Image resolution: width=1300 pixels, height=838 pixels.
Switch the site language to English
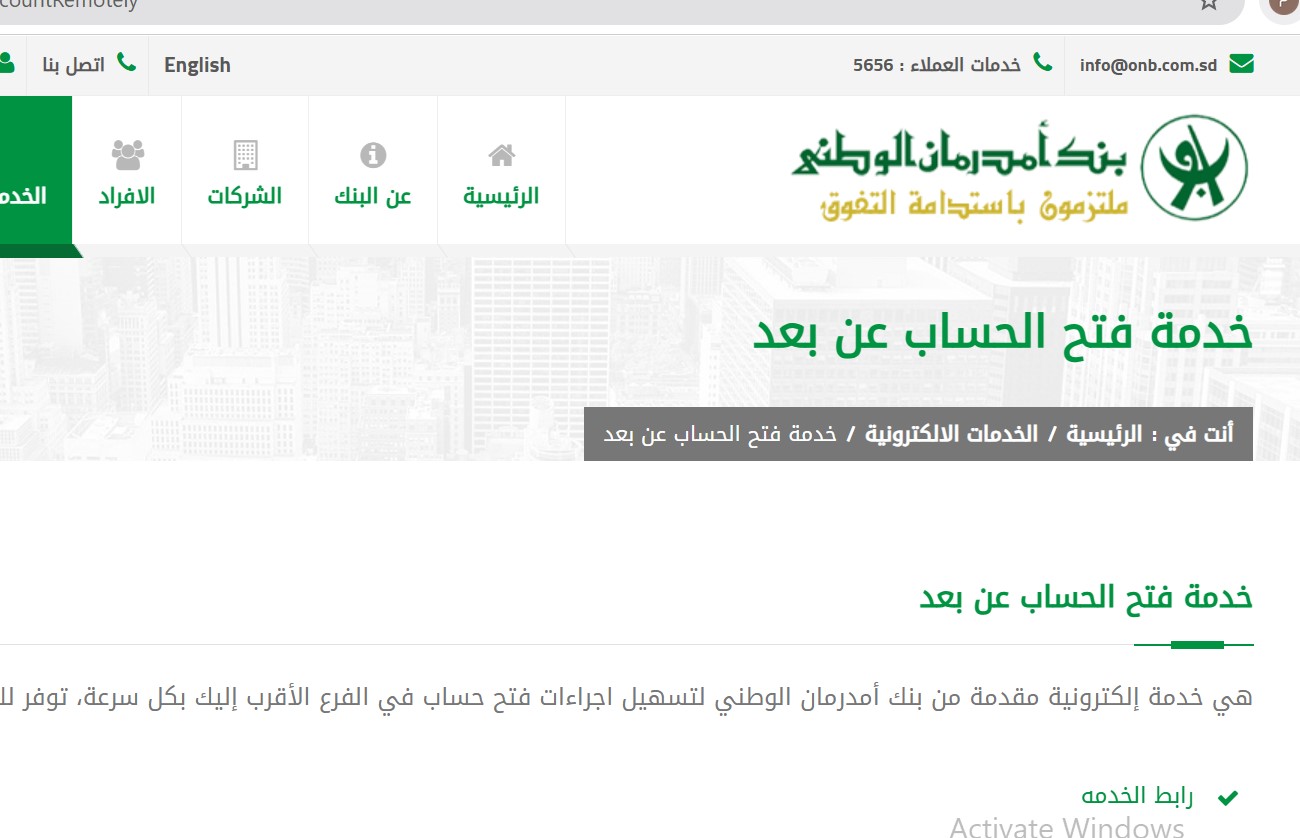pos(197,65)
